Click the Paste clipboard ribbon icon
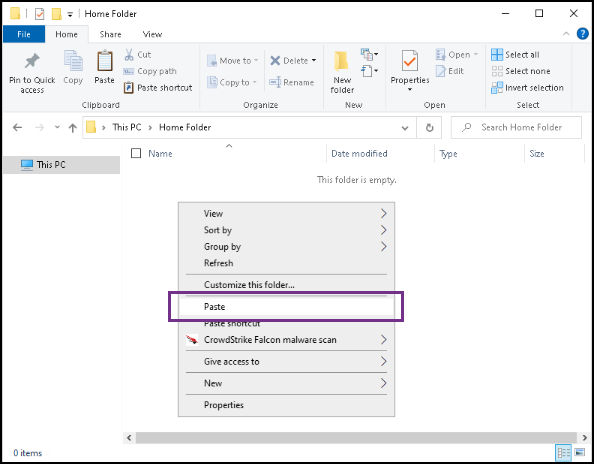Viewport: 594px width, 464px height. coord(105,61)
